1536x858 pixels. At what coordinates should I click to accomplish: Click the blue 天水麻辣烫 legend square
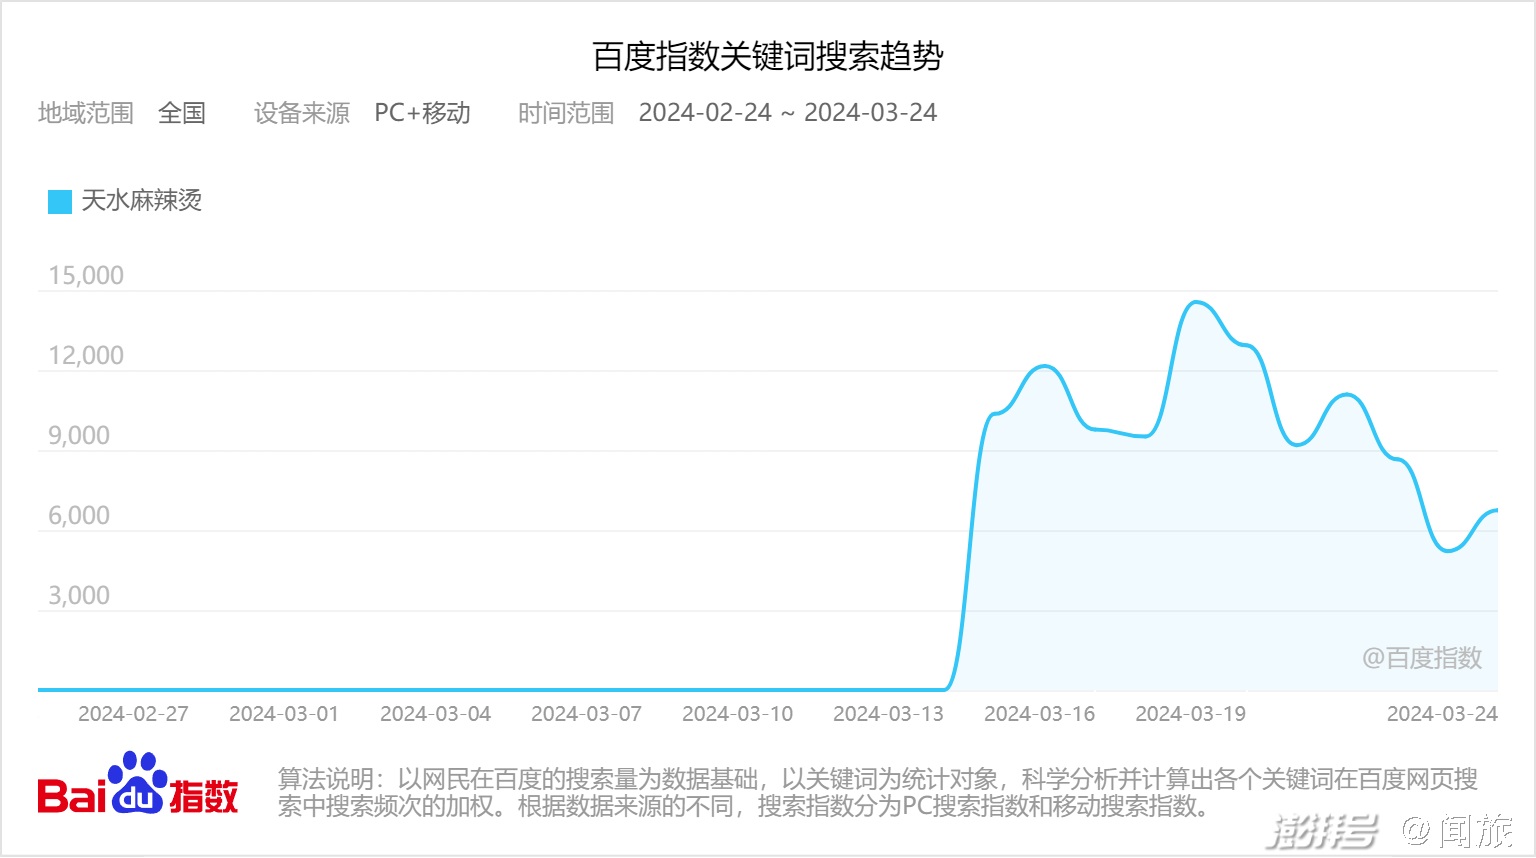coord(60,201)
